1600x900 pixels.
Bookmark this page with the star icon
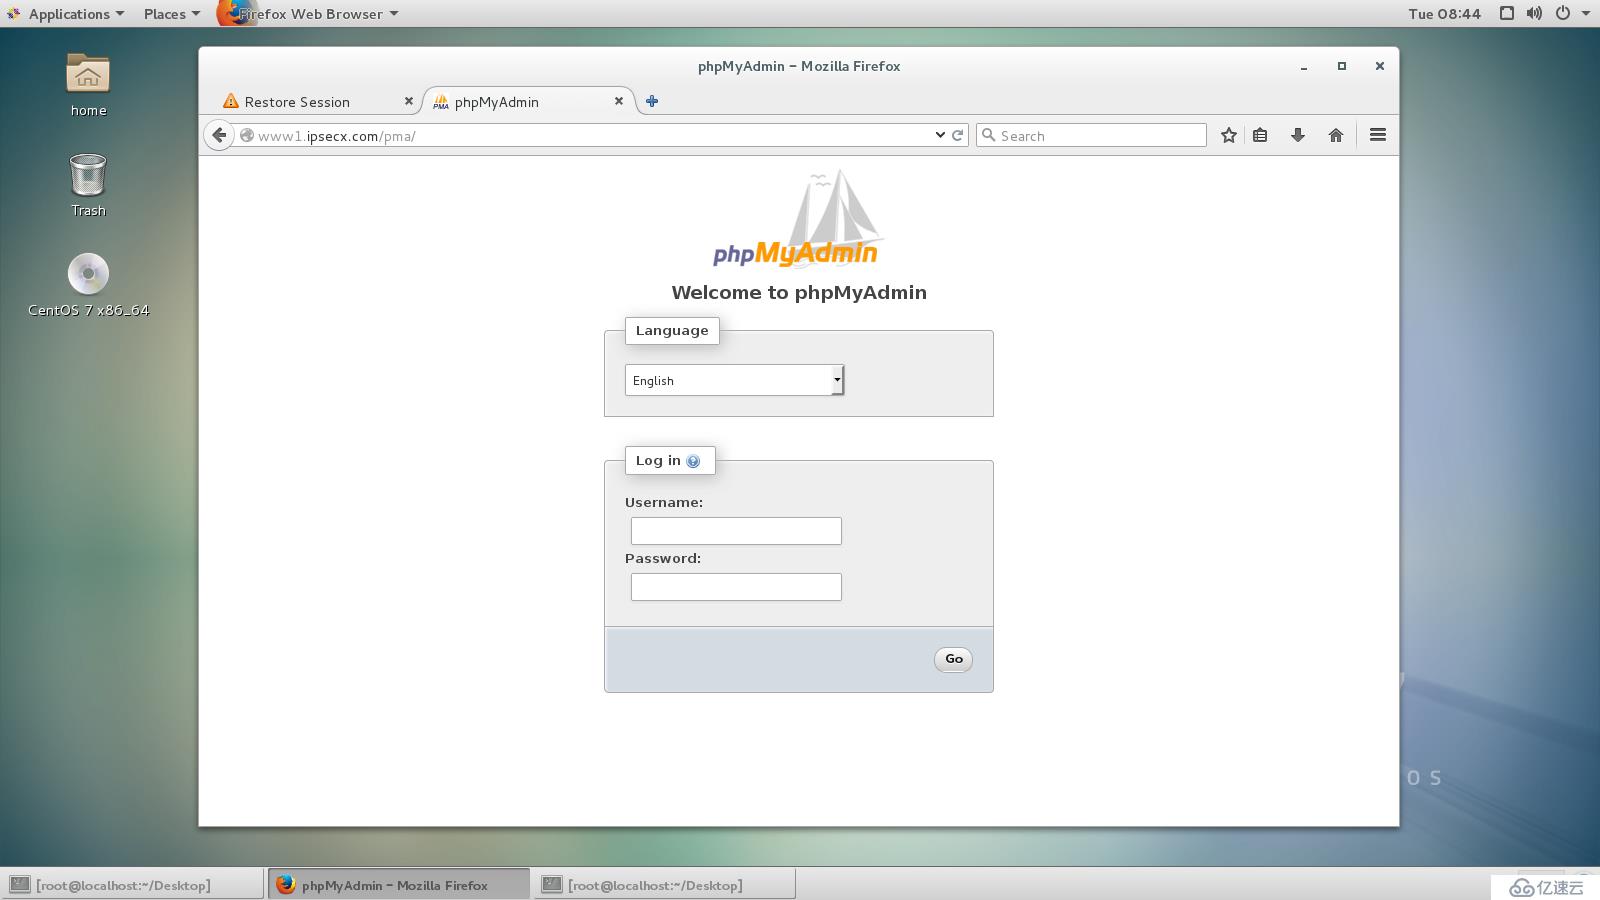tap(1229, 135)
